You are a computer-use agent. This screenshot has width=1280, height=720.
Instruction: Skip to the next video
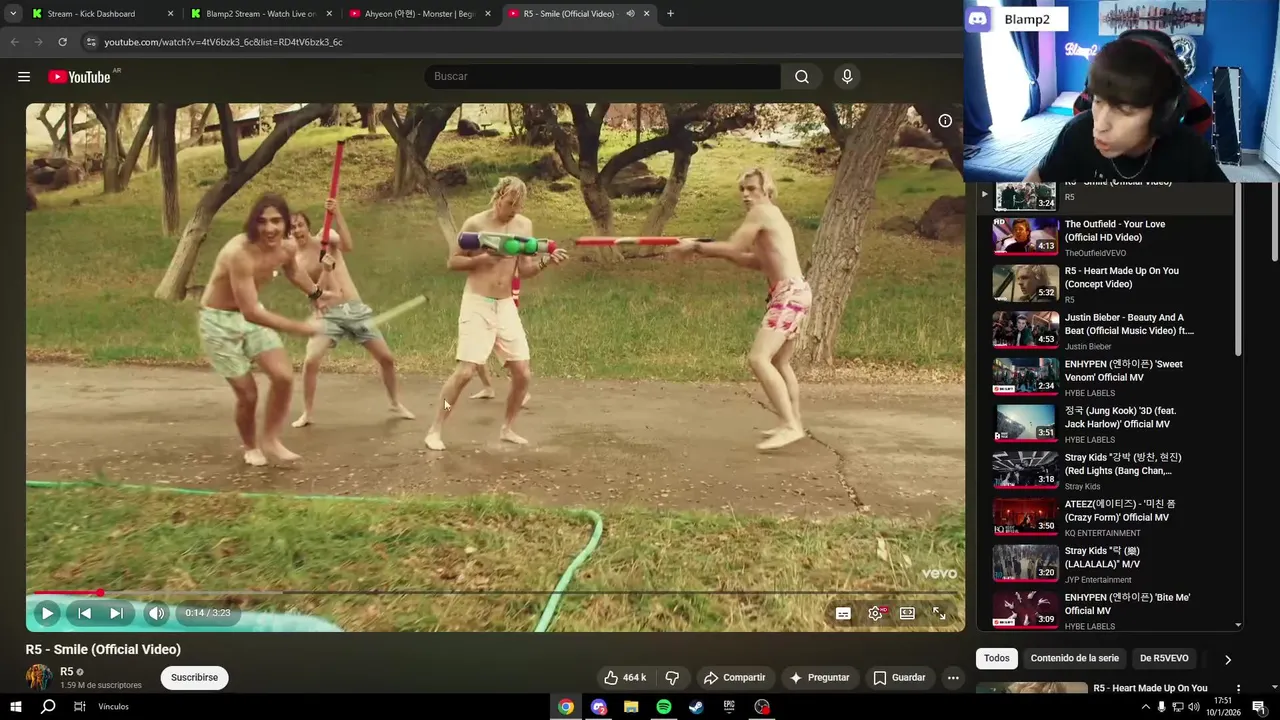(116, 613)
